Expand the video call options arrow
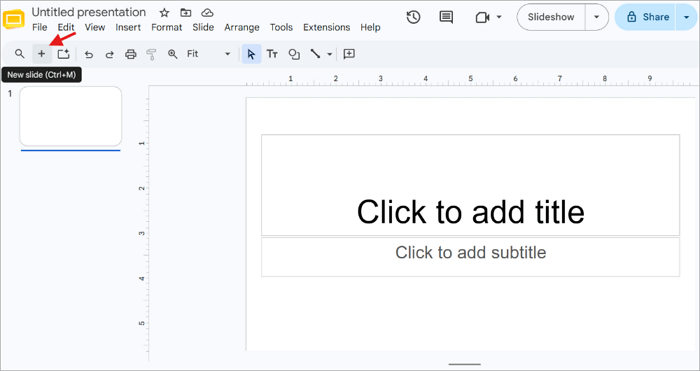The width and height of the screenshot is (700, 371). pyautogui.click(x=499, y=17)
